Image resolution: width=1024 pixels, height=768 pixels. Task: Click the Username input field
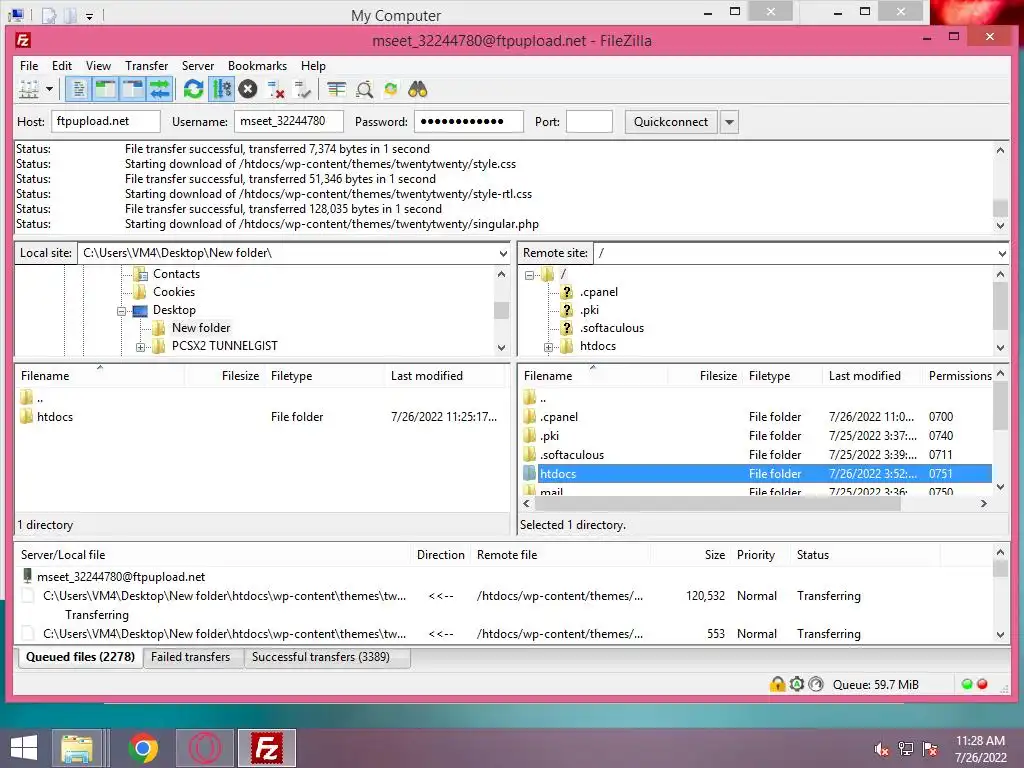coord(289,121)
